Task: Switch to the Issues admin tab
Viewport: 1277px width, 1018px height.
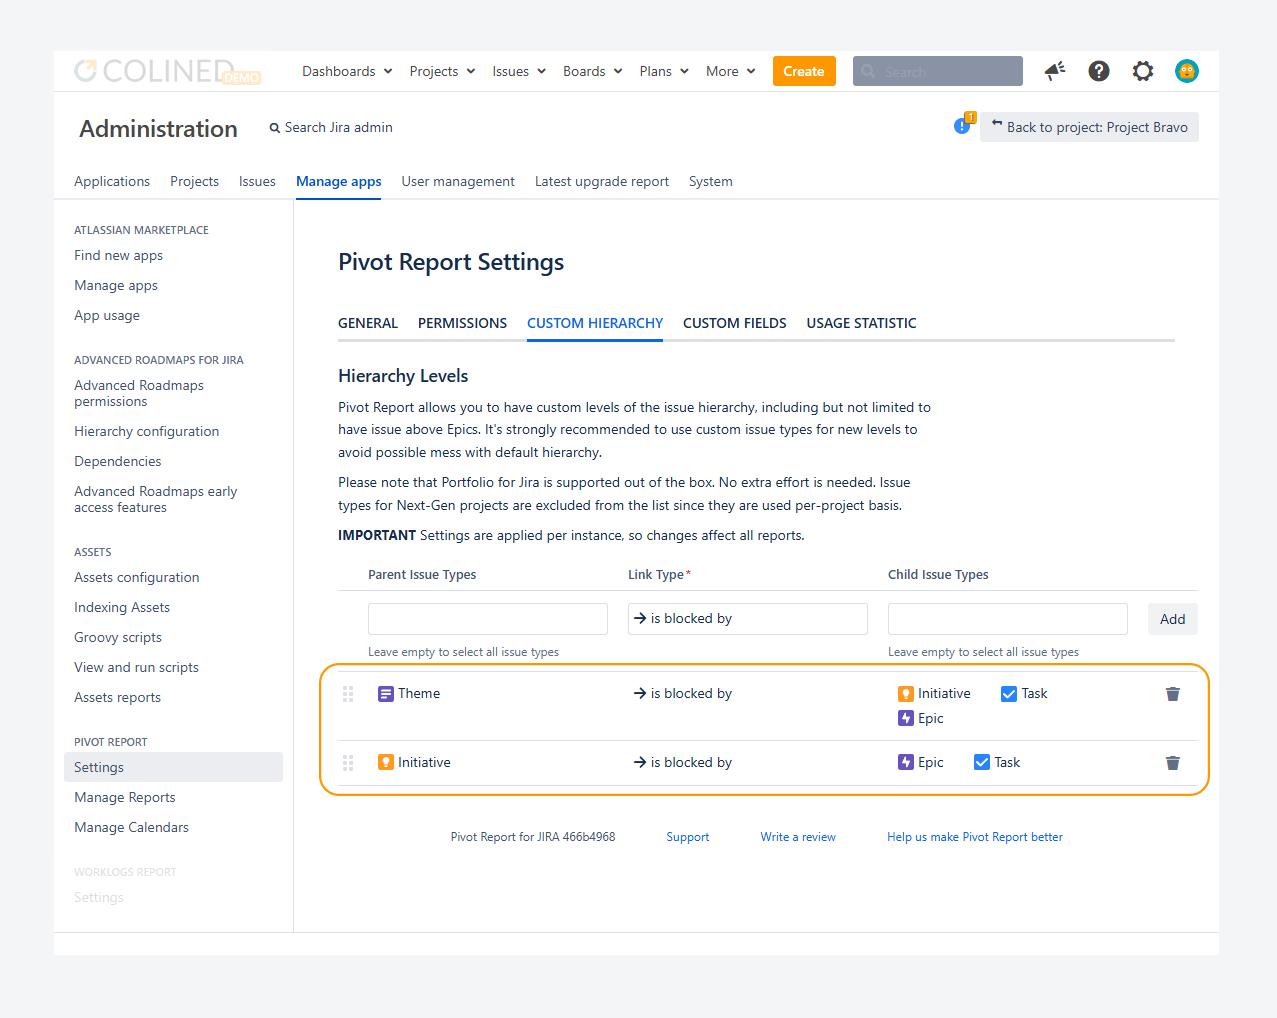Action: (x=257, y=181)
